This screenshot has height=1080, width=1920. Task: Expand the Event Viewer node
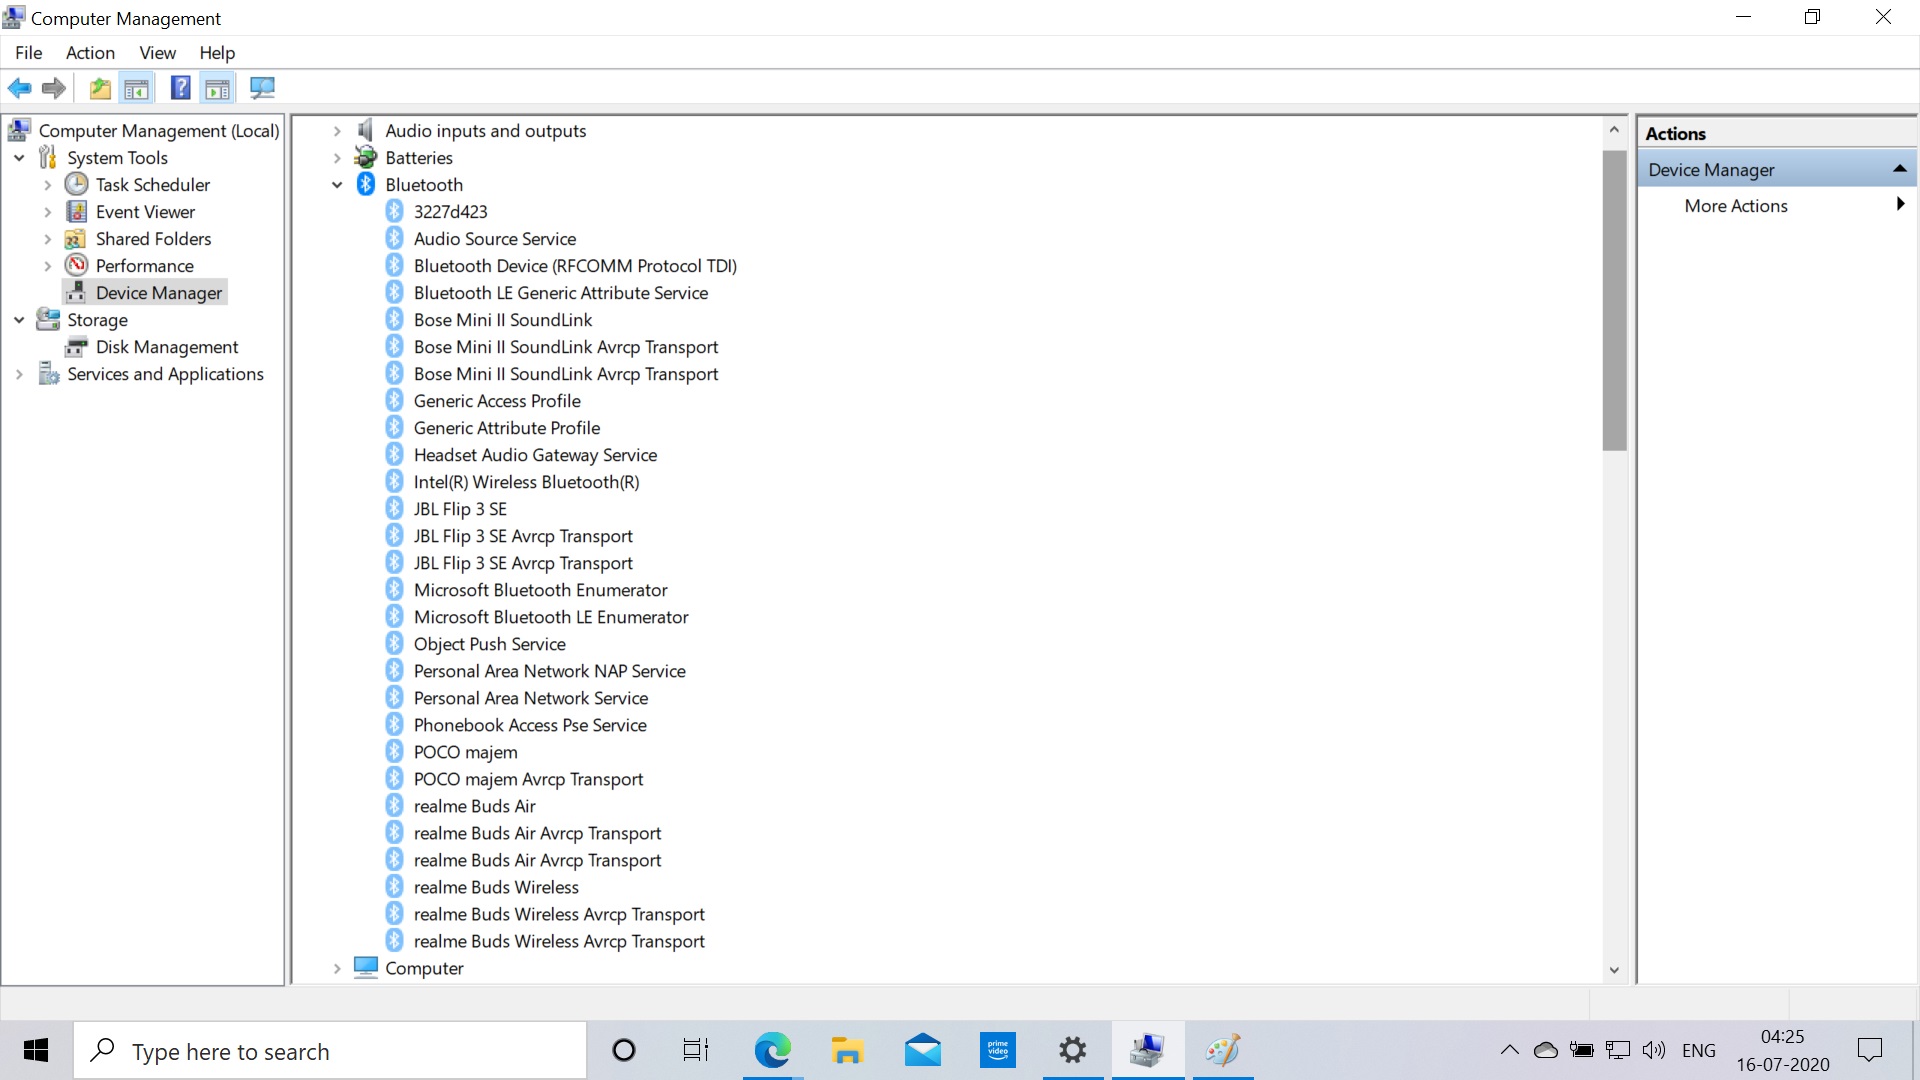47,211
